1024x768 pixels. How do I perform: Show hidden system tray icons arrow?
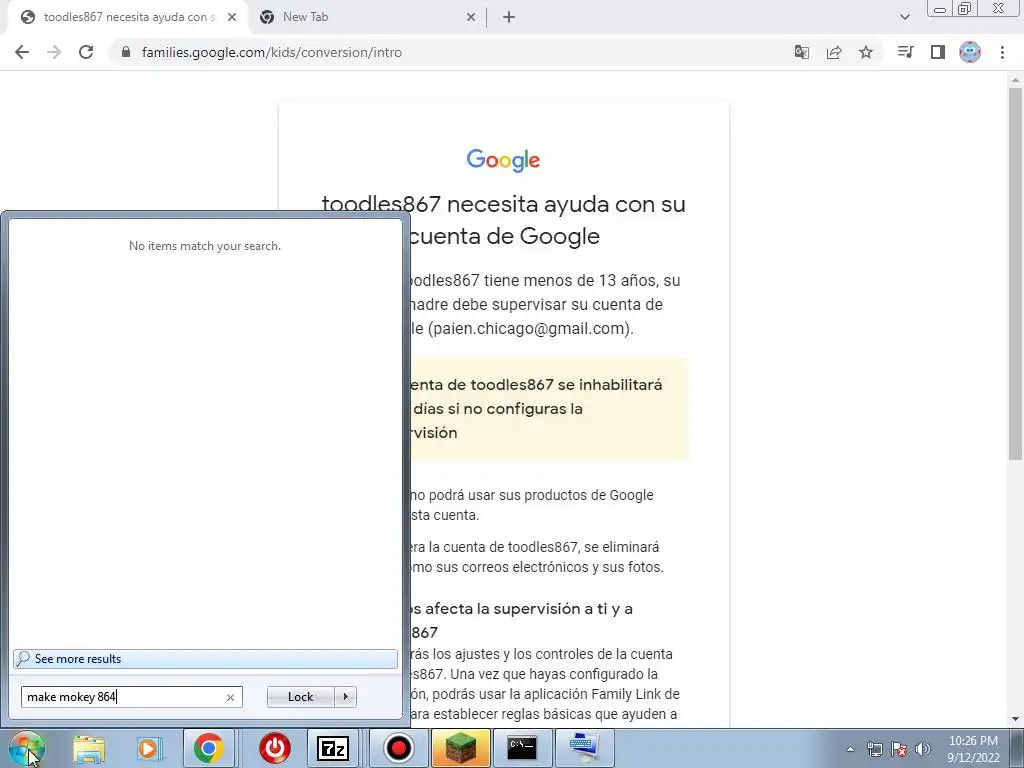click(x=850, y=749)
